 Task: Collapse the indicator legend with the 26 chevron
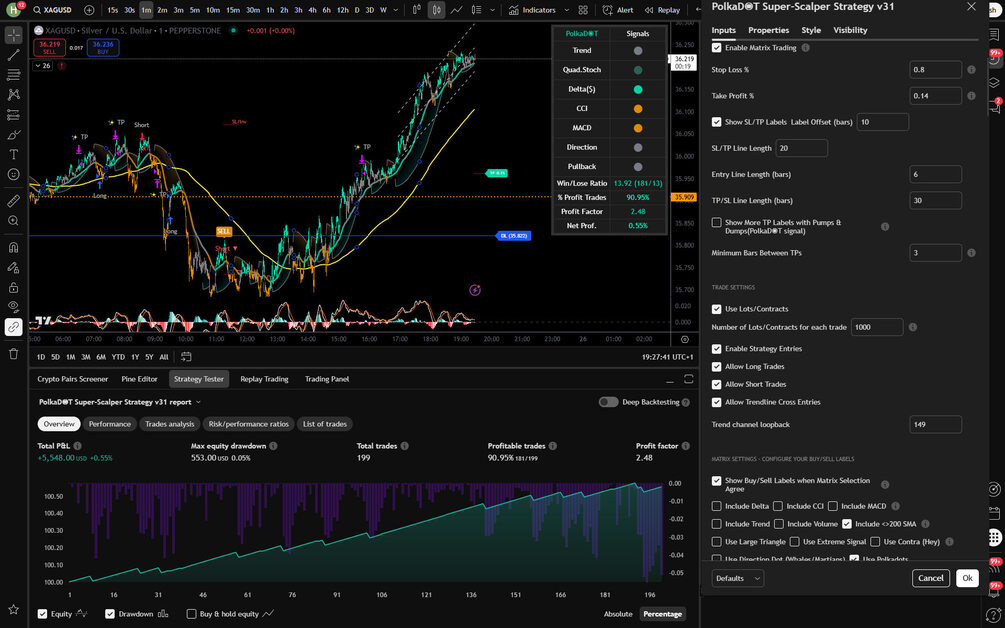click(x=43, y=66)
